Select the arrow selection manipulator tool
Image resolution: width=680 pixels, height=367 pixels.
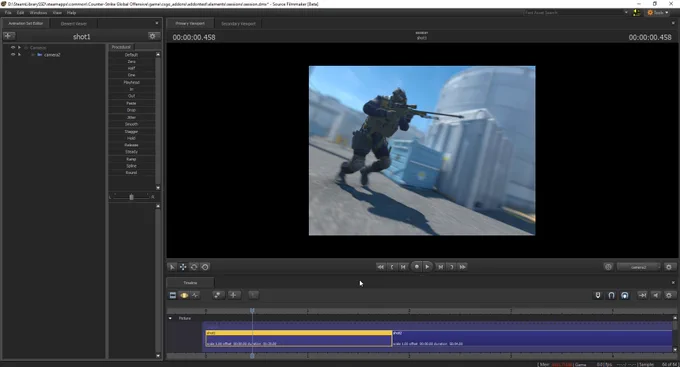172,267
